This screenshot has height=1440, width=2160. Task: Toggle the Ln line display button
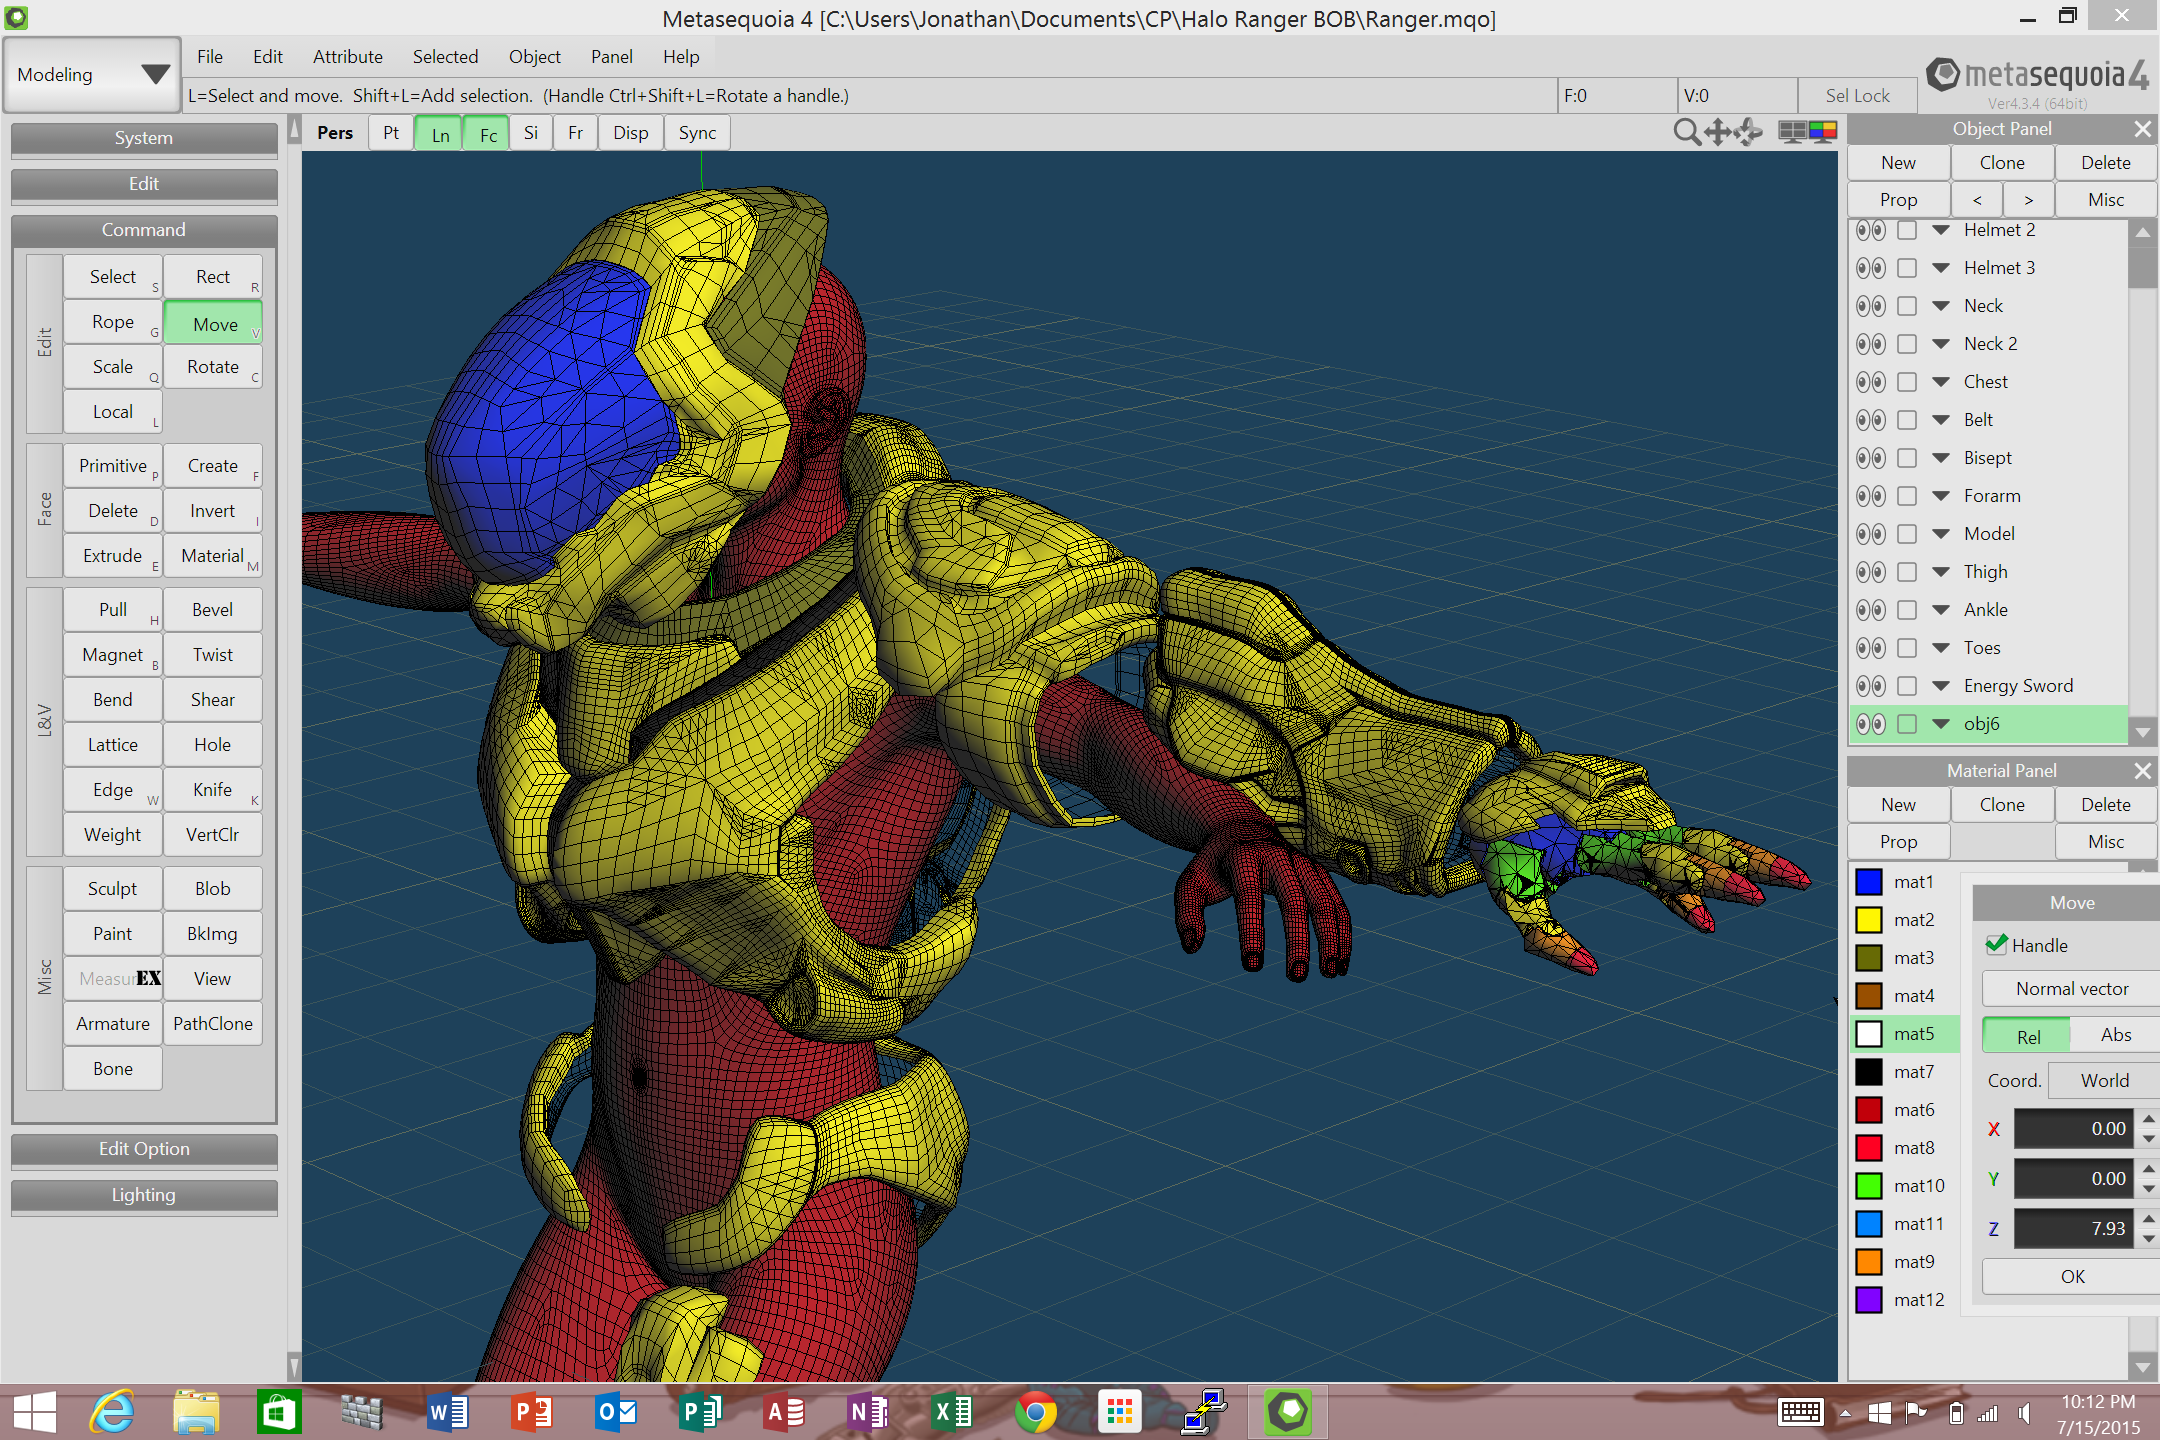[x=440, y=134]
